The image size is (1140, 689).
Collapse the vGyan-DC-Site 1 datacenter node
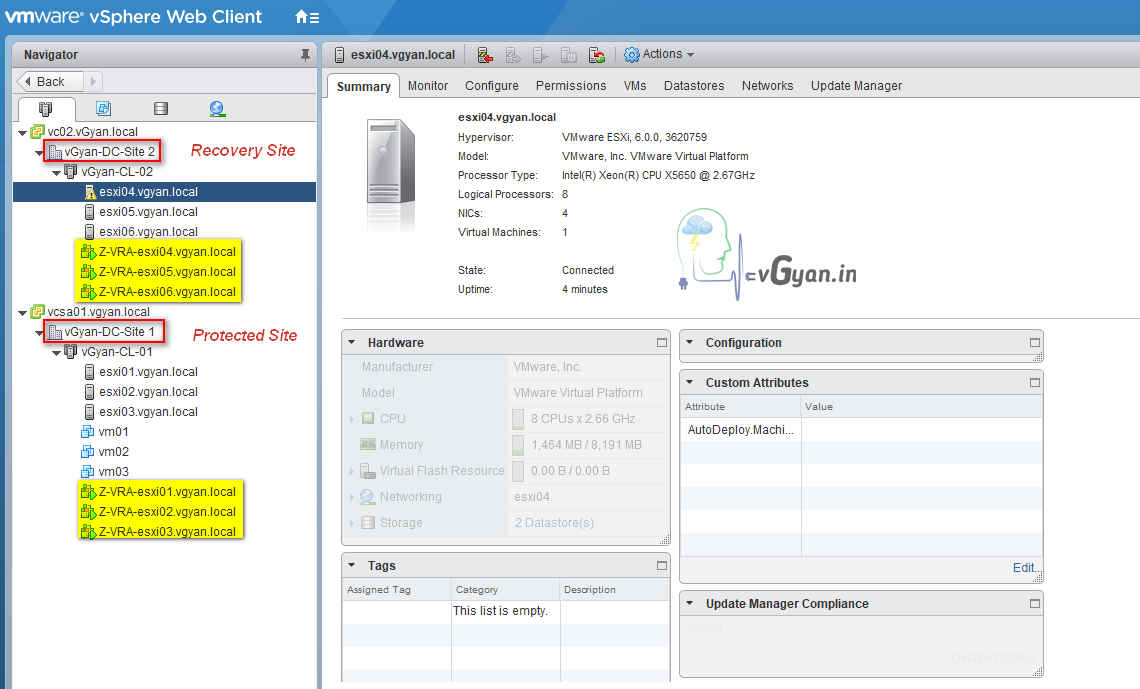tap(39, 333)
